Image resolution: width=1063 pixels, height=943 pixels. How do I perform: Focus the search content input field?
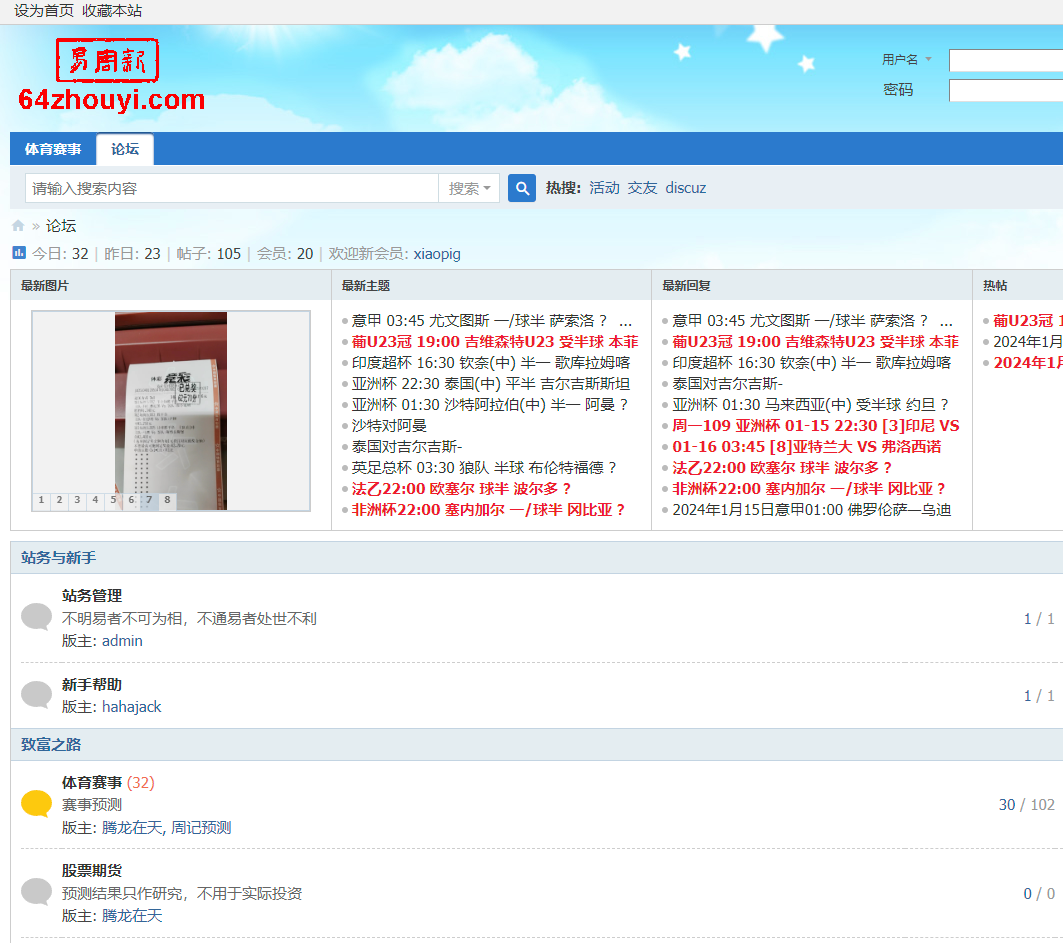(x=231, y=188)
